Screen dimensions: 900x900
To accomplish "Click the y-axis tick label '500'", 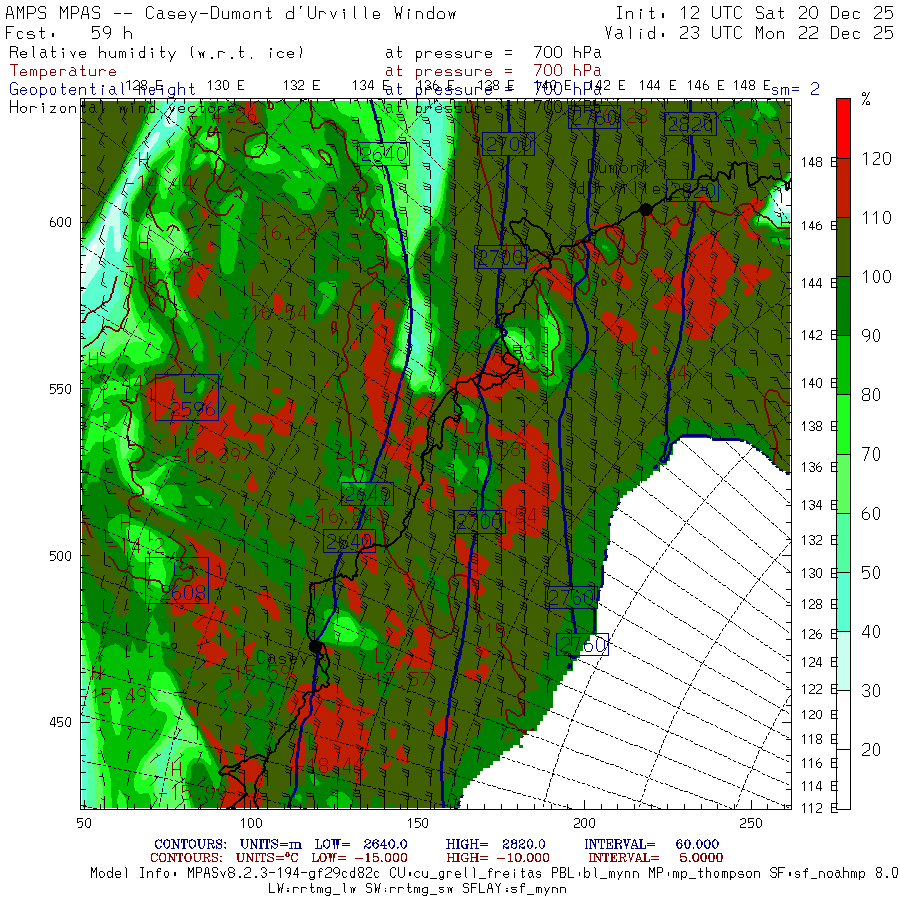I will 60,556.
